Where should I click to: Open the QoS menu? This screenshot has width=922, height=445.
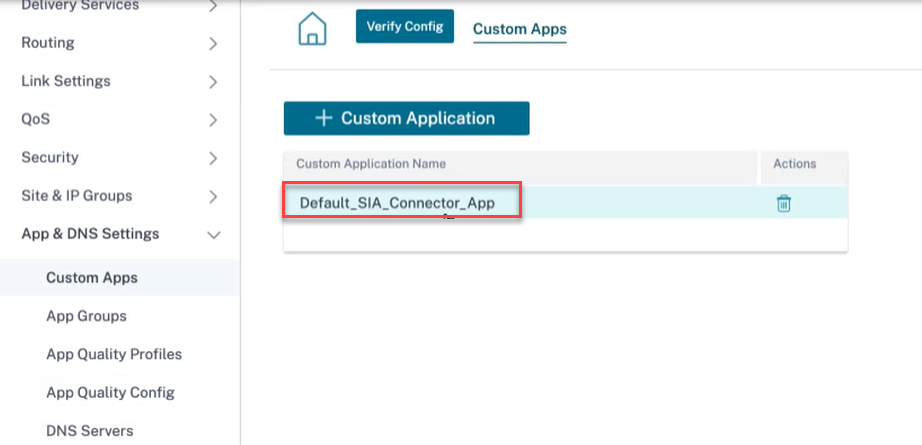point(35,119)
